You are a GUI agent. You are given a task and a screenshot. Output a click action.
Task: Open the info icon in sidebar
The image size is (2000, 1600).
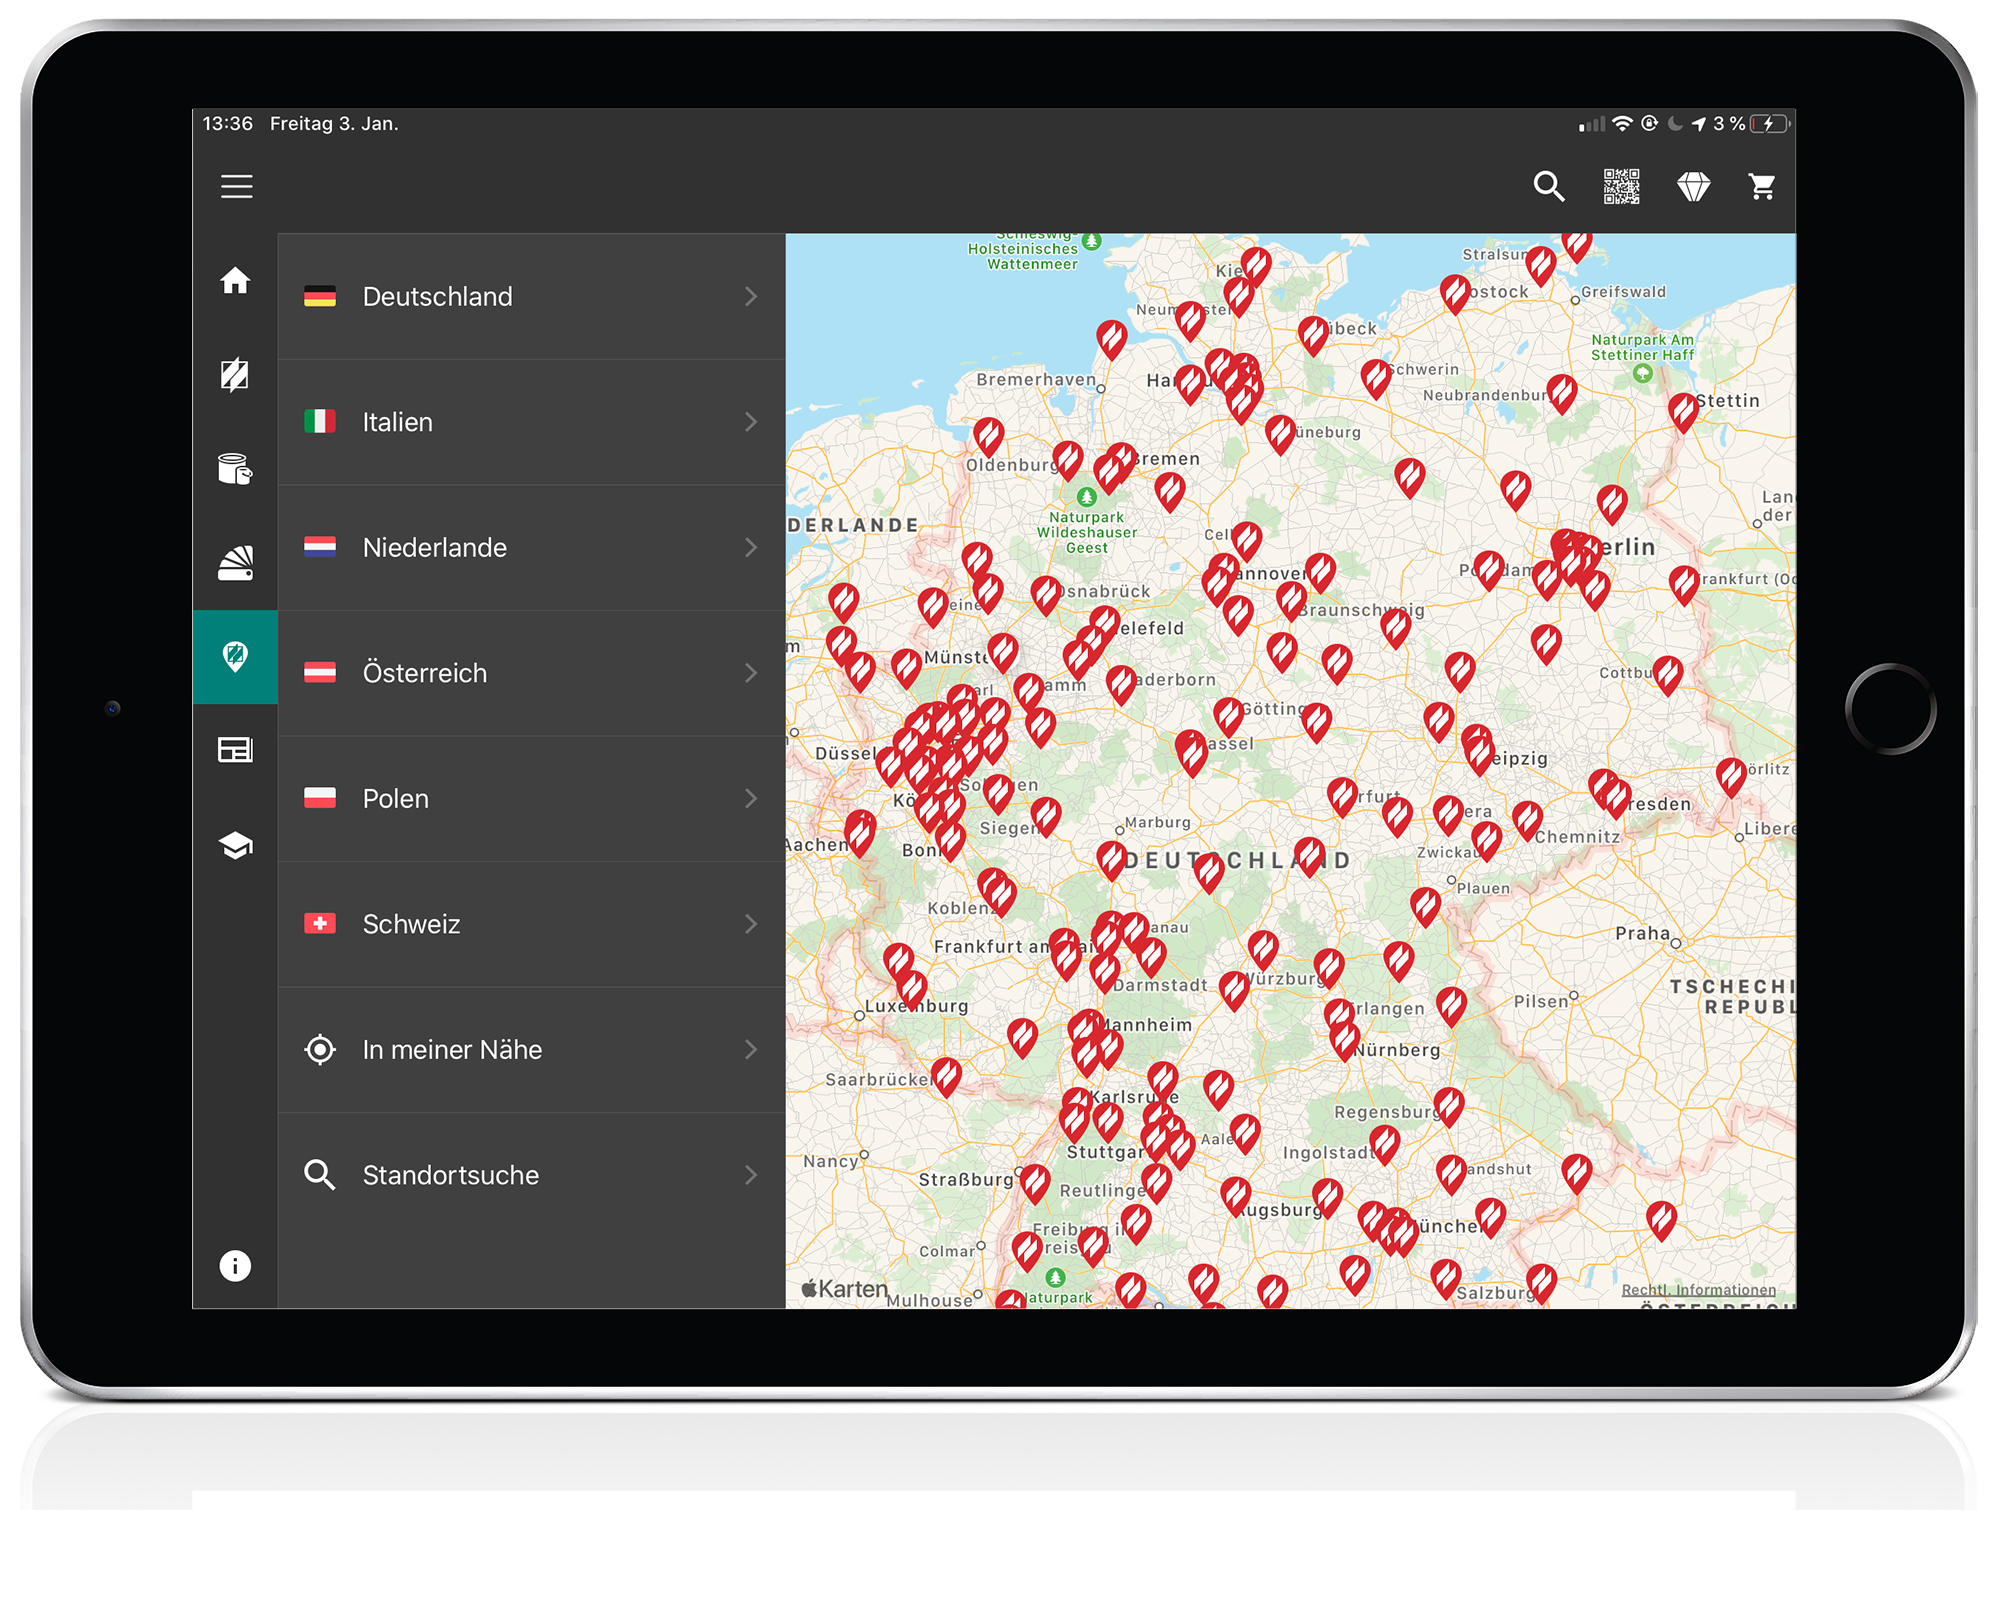[235, 1266]
